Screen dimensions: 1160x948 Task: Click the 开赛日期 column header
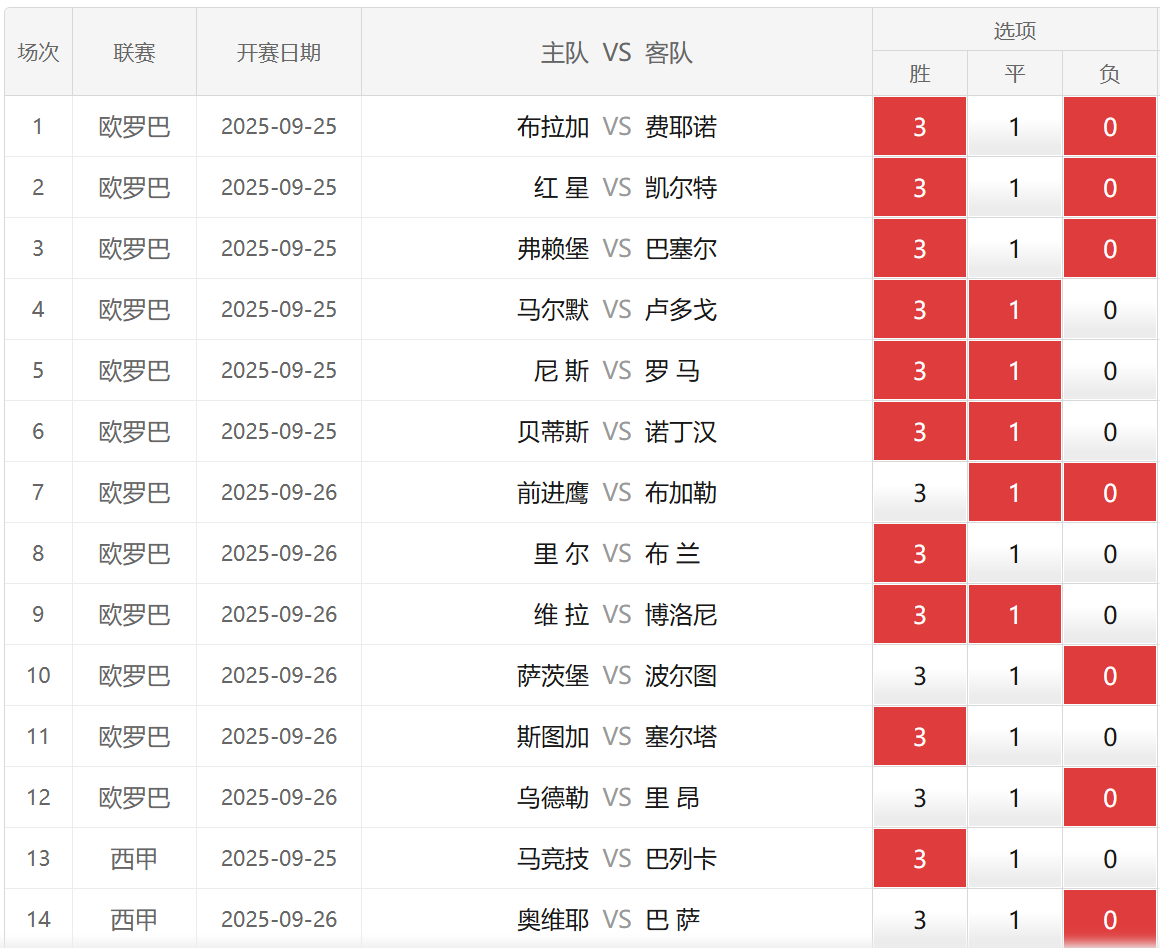click(x=279, y=53)
